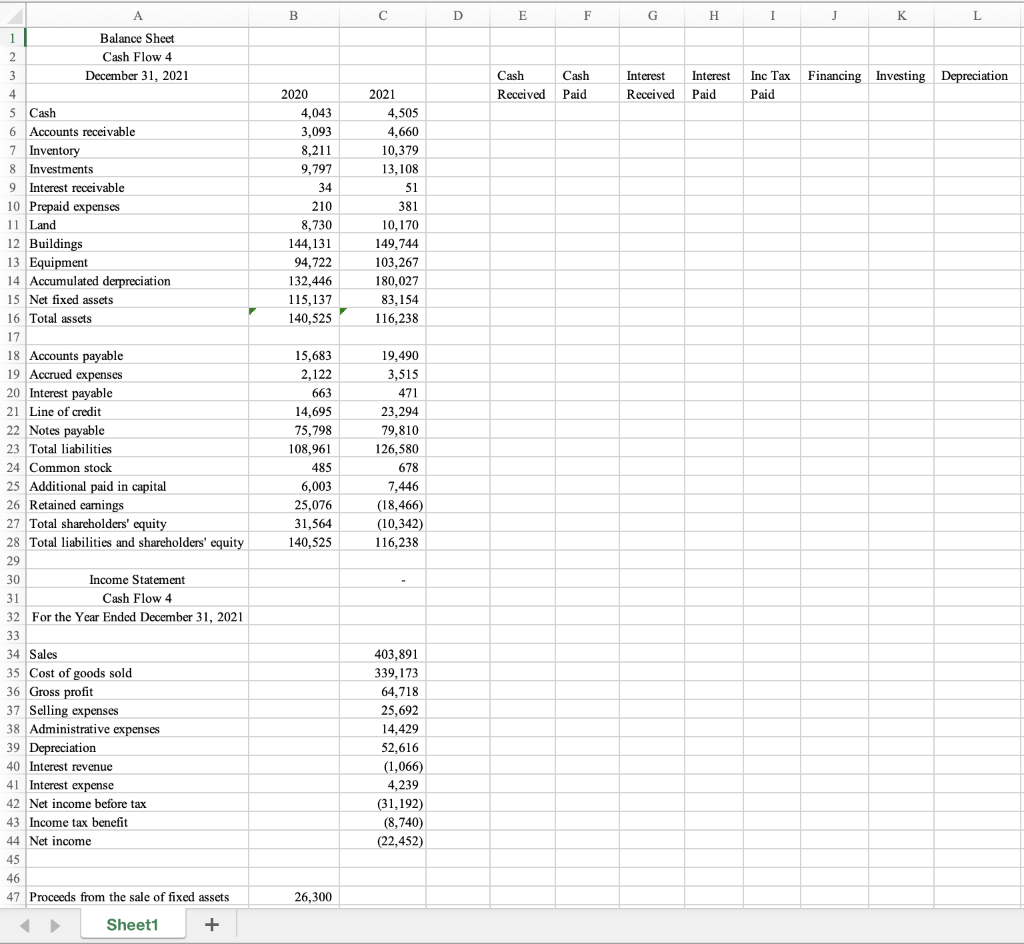This screenshot has width=1024, height=944.
Task: Click Interest expense label
Action: click(x=72, y=785)
